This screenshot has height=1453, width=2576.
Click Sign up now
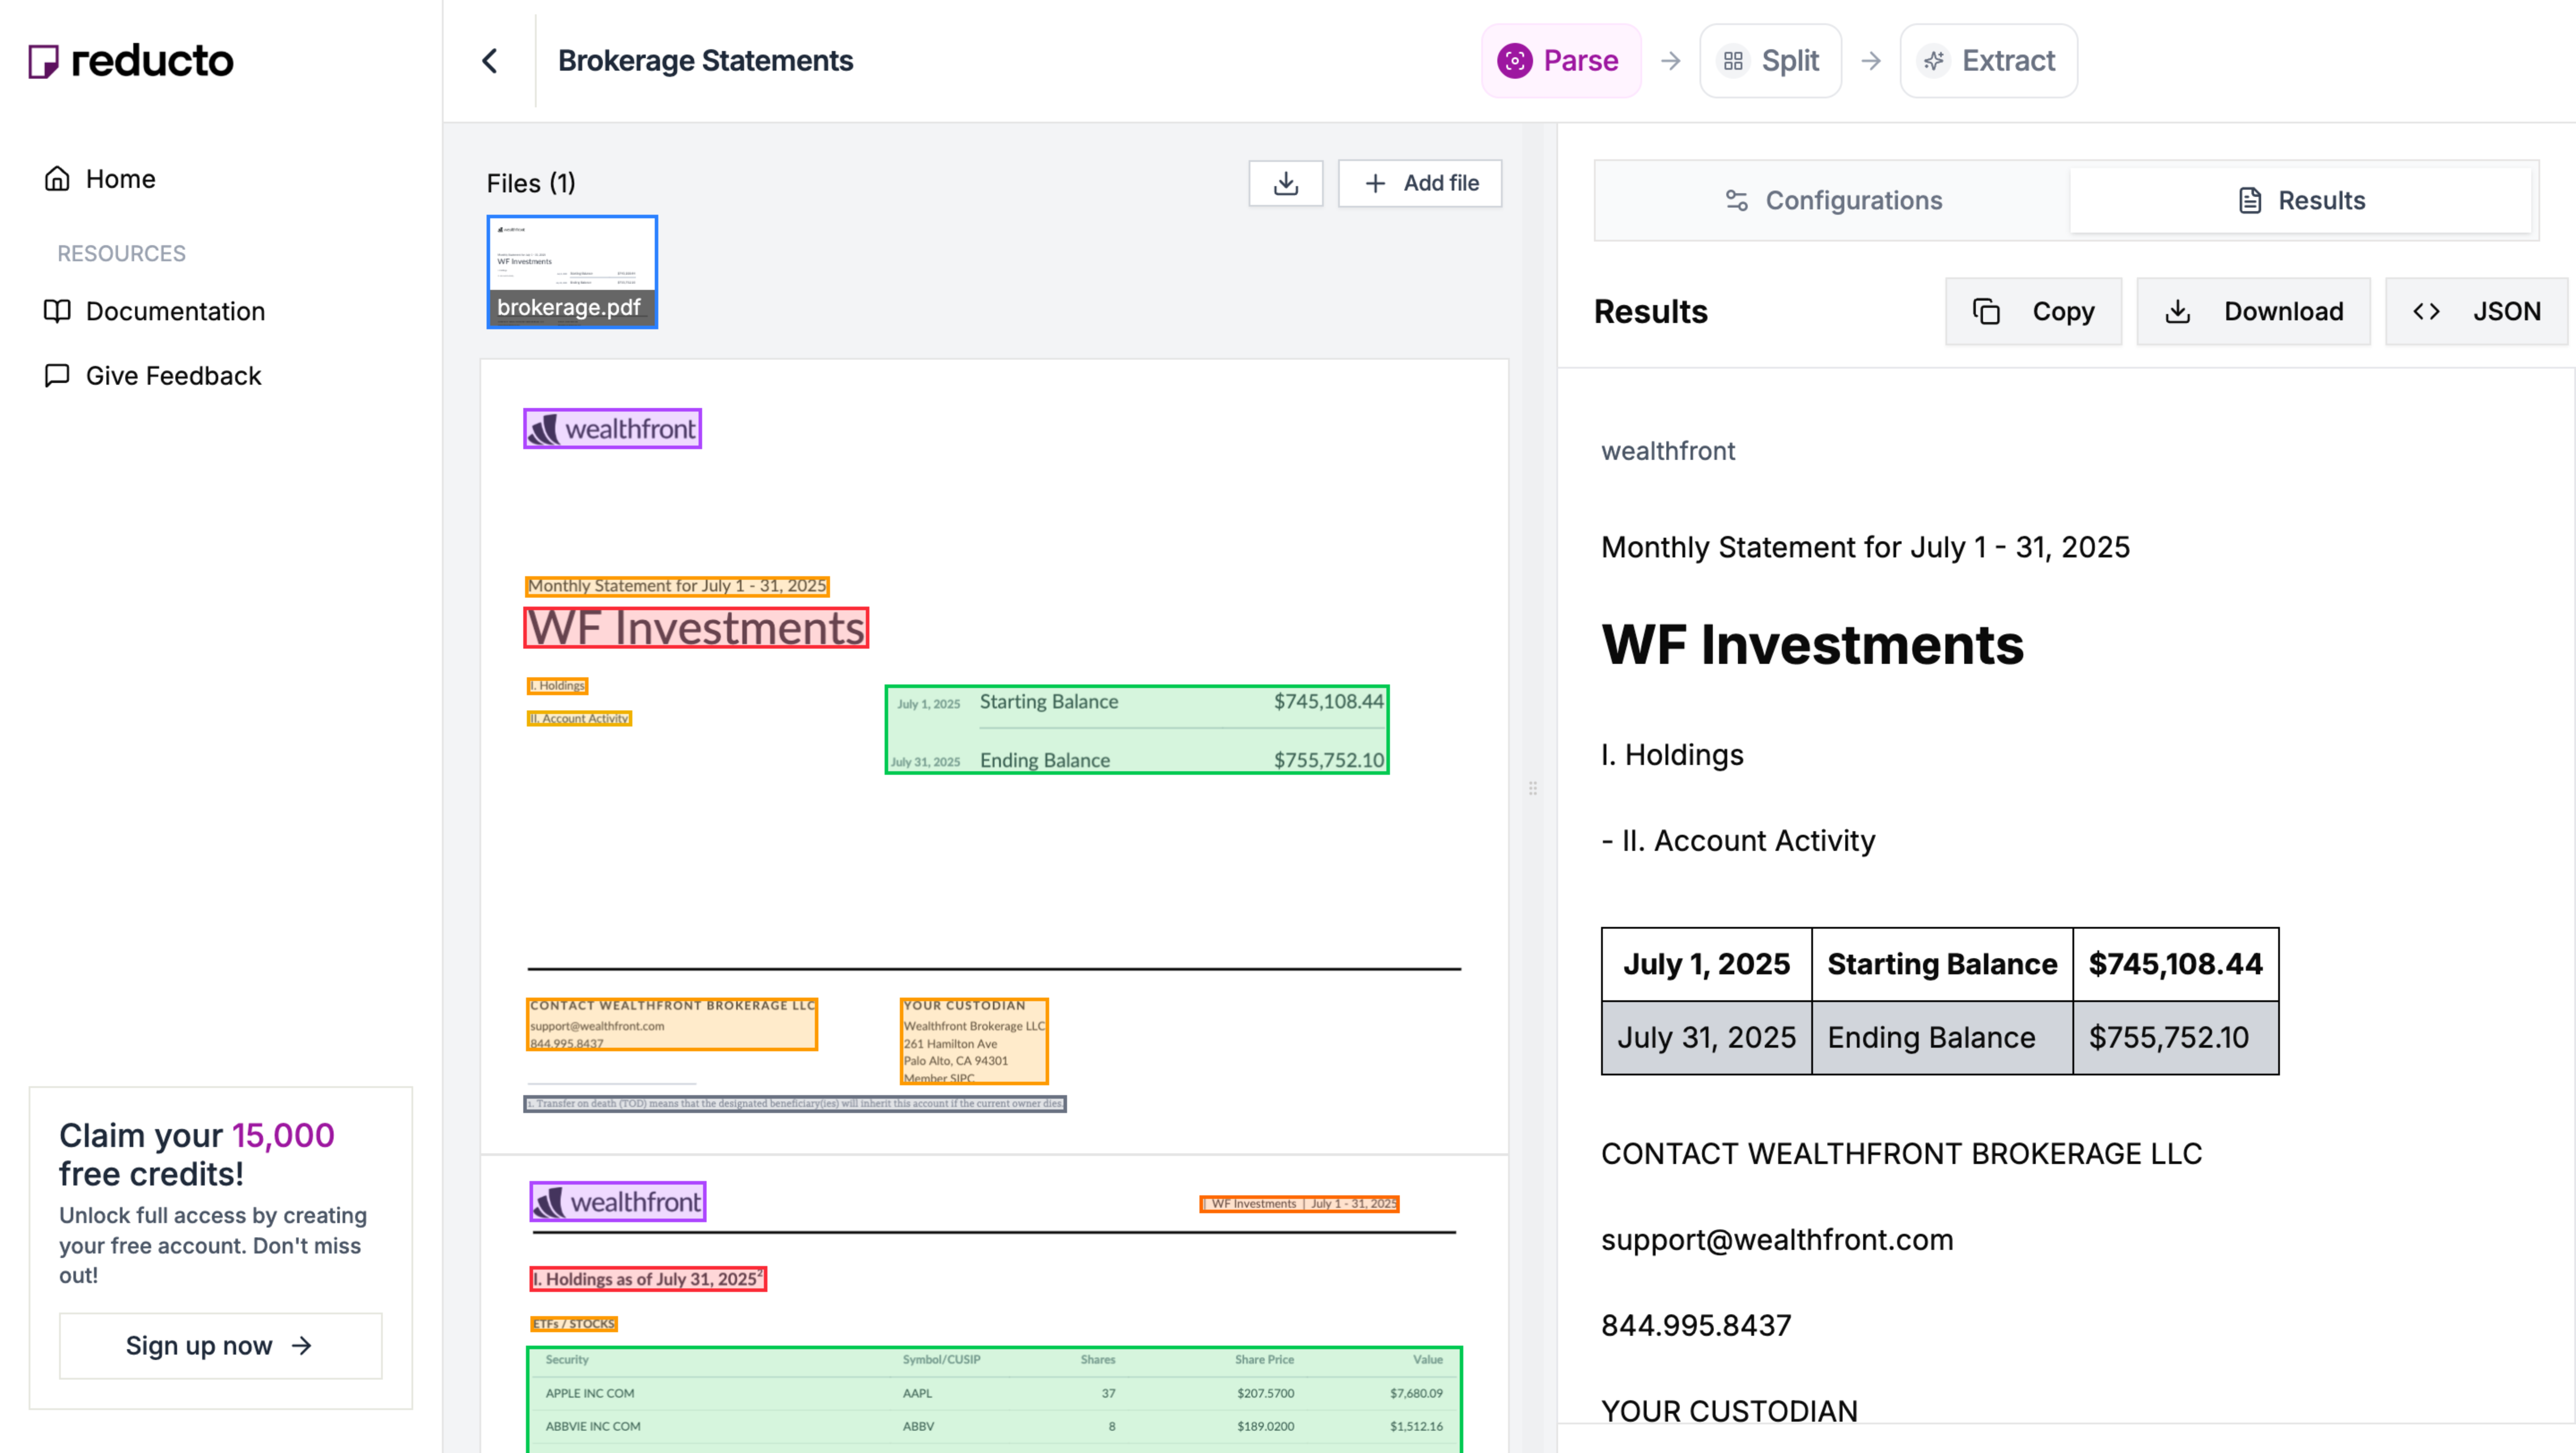click(x=220, y=1346)
